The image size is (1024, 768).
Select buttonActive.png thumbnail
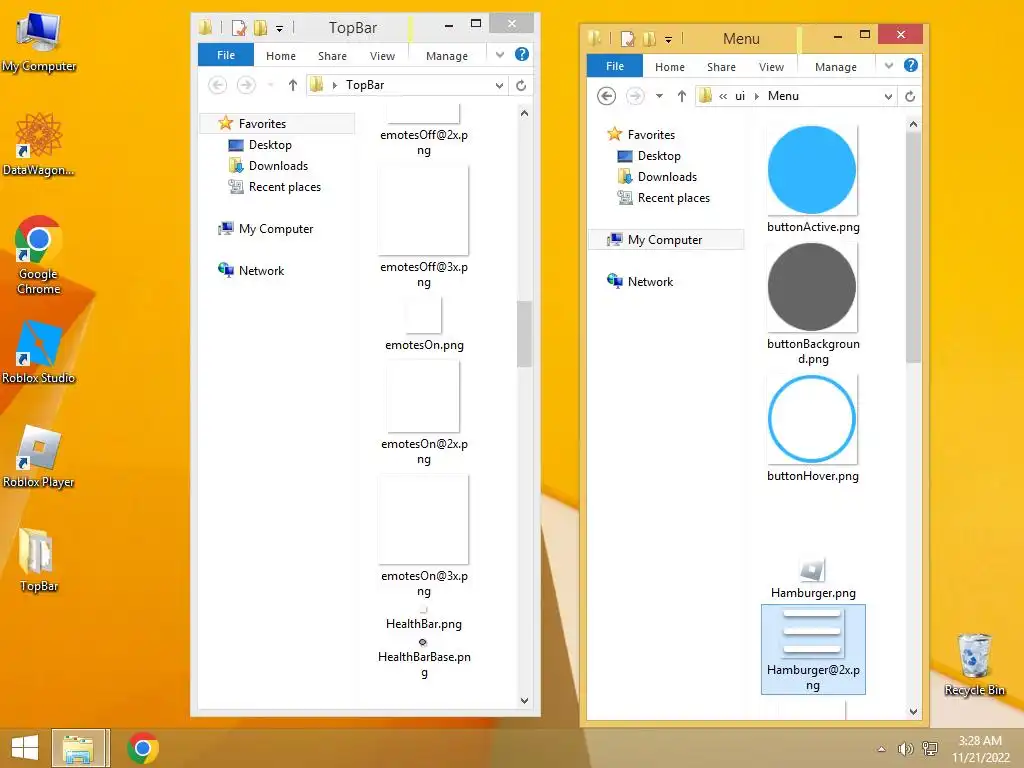tap(812, 170)
